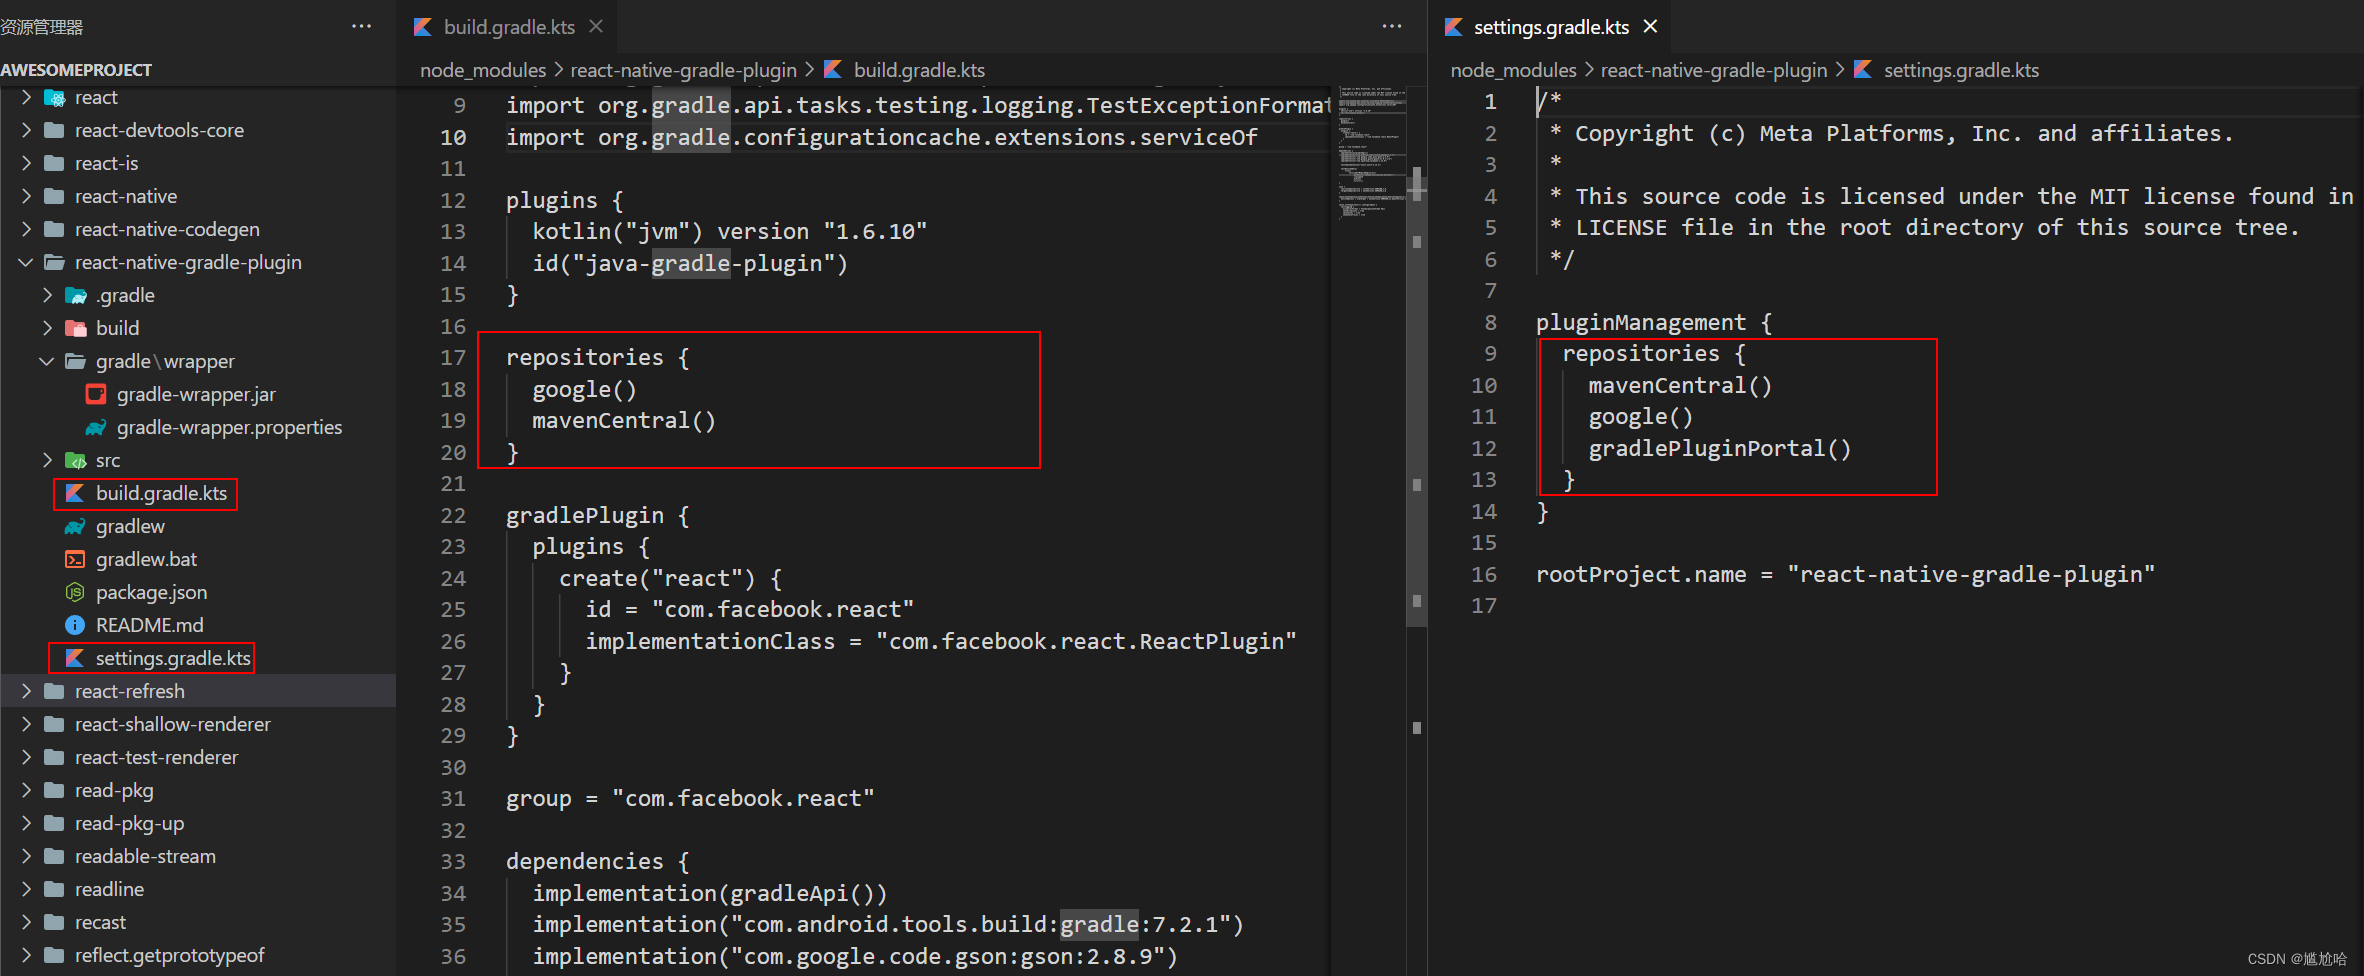
Task: Click the gradlew.bat batch file icon
Action: pos(74,559)
